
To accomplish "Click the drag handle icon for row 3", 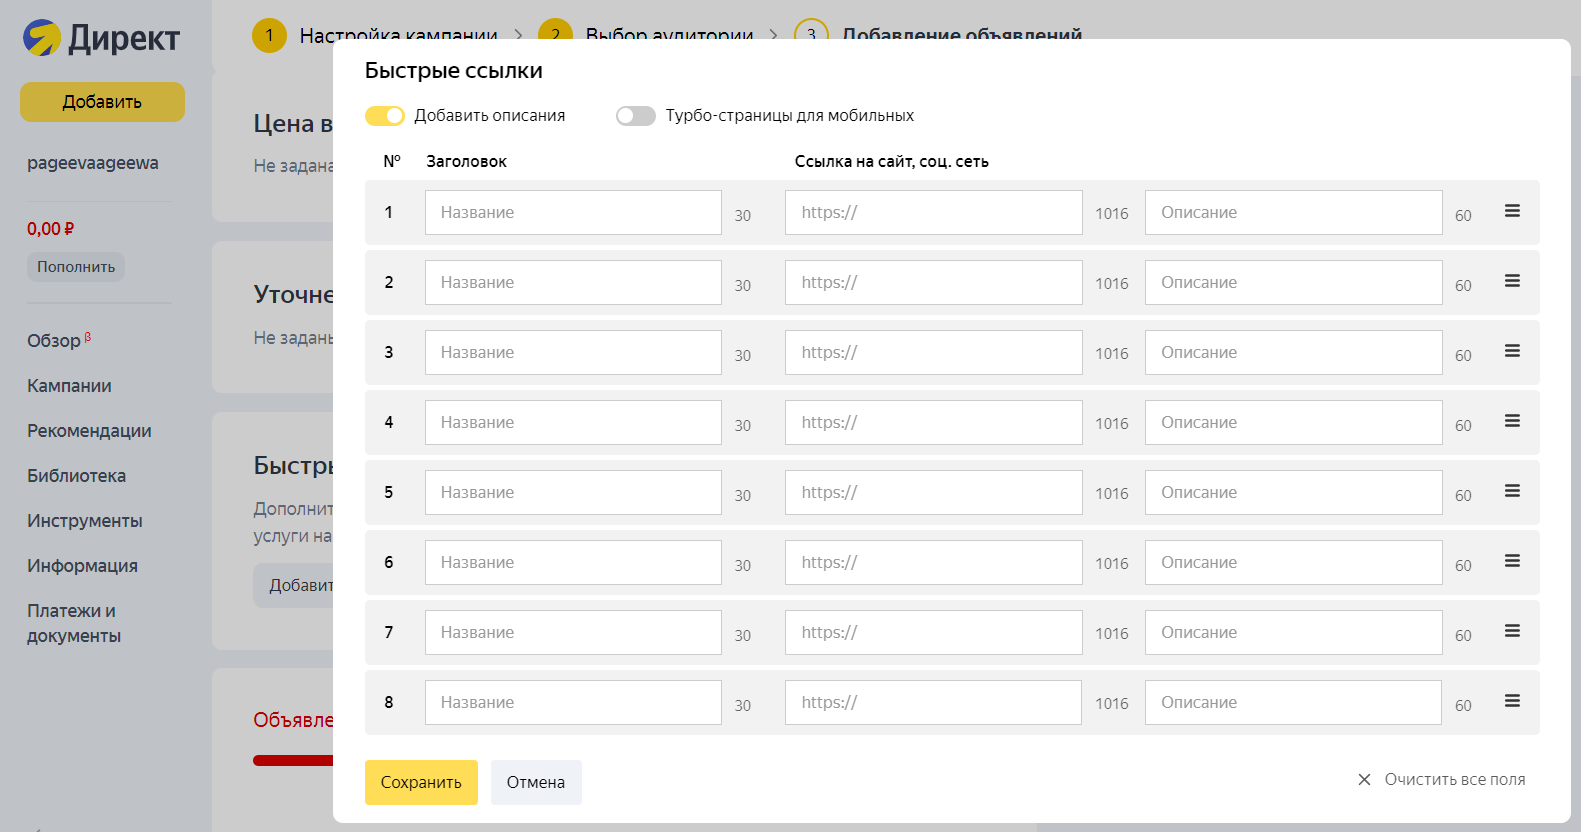I will [x=1512, y=351].
